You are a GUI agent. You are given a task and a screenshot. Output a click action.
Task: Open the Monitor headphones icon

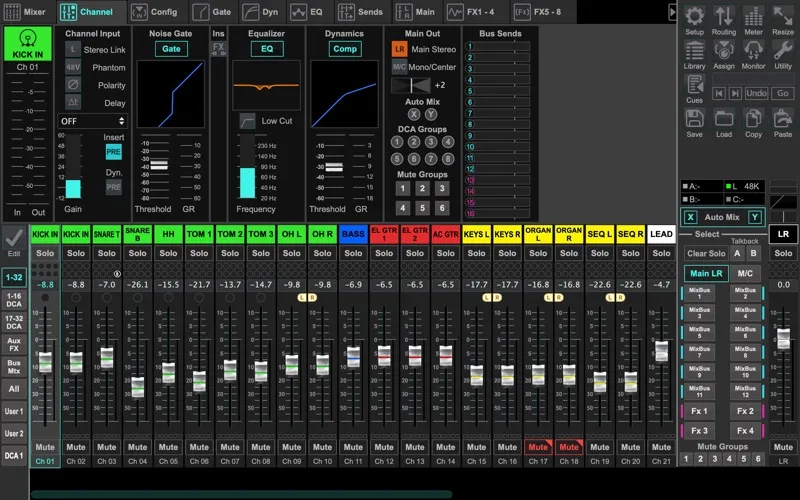click(753, 51)
